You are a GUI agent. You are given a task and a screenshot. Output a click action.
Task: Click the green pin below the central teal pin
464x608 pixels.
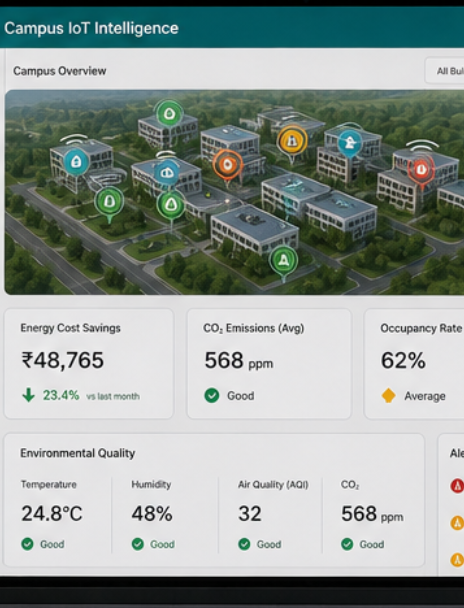tap(171, 205)
